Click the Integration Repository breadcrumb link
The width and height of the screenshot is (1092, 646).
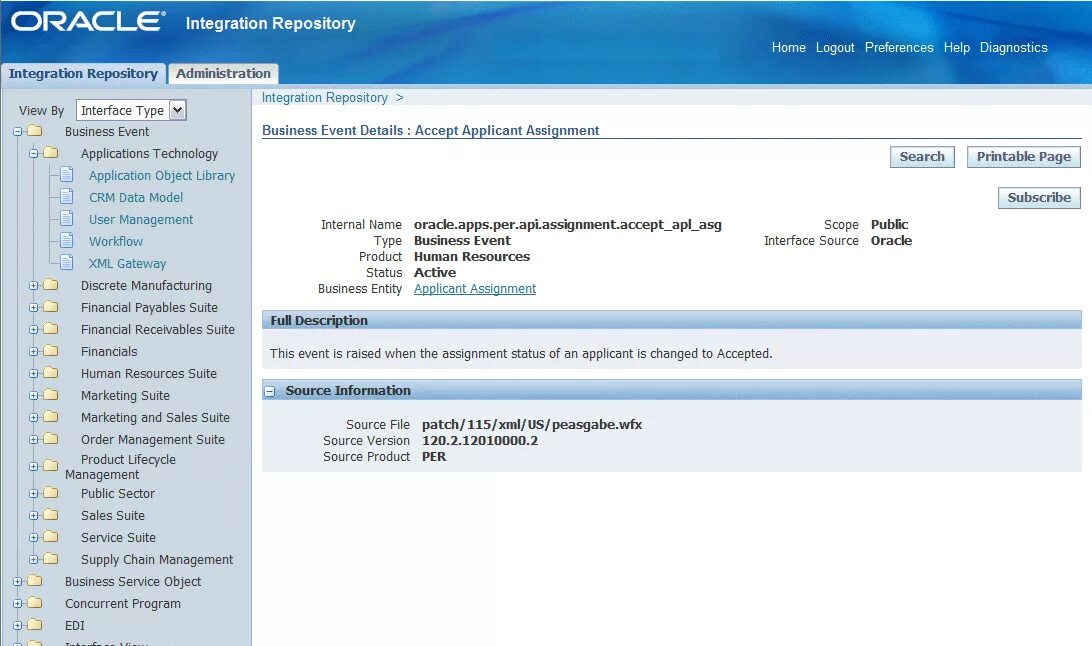click(x=325, y=97)
